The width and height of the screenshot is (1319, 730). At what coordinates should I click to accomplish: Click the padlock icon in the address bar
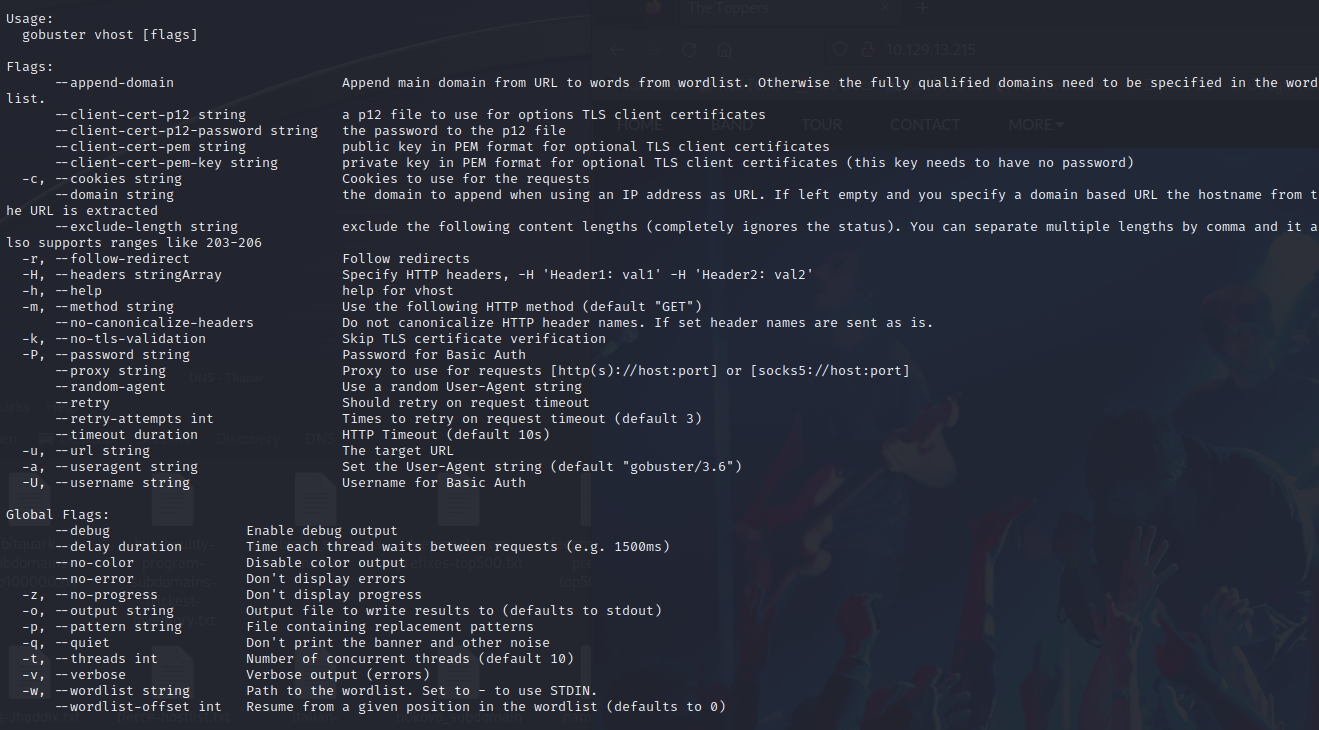[x=867, y=47]
